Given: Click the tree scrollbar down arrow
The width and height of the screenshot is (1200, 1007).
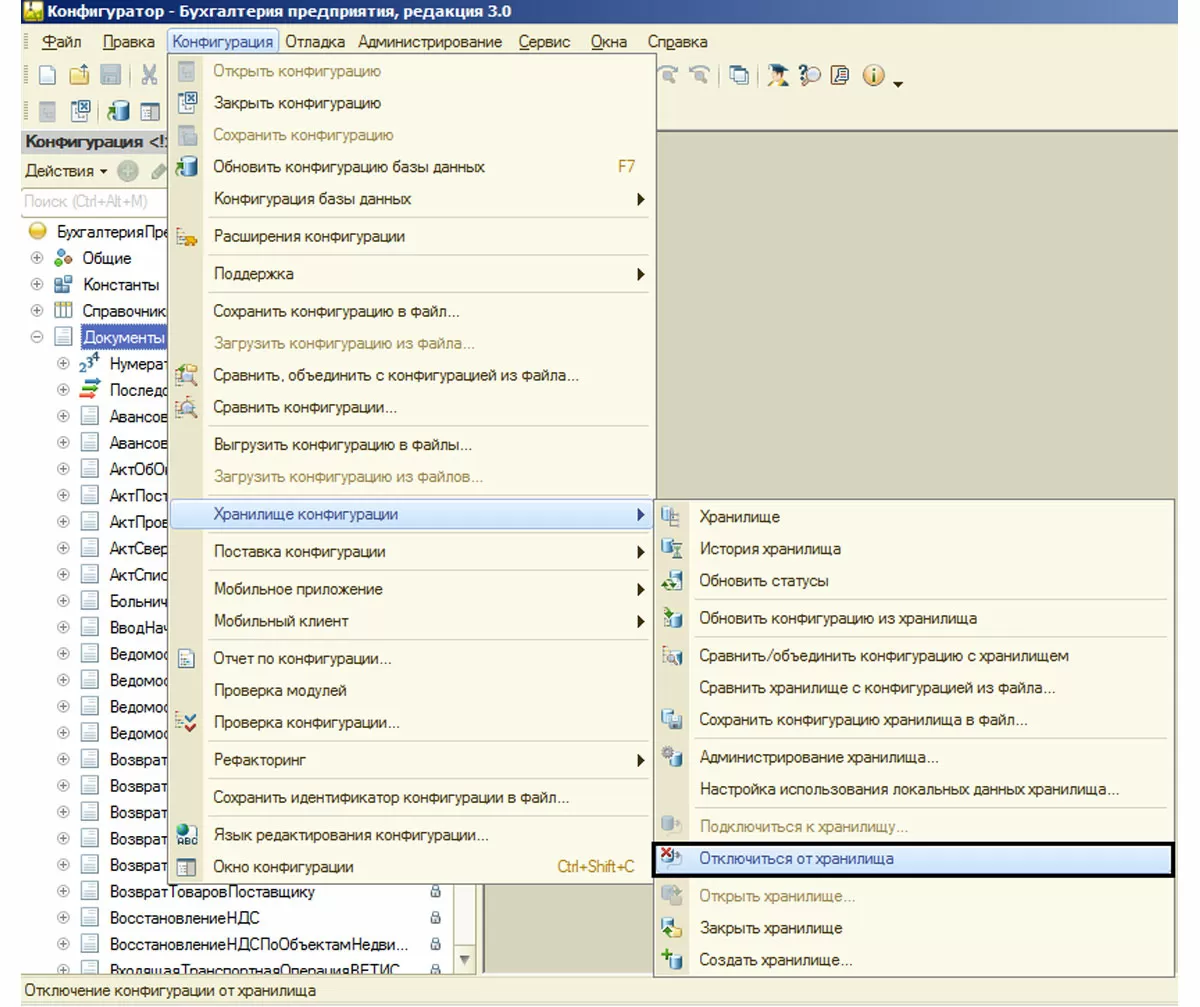Looking at the screenshot, I should coord(463,960).
